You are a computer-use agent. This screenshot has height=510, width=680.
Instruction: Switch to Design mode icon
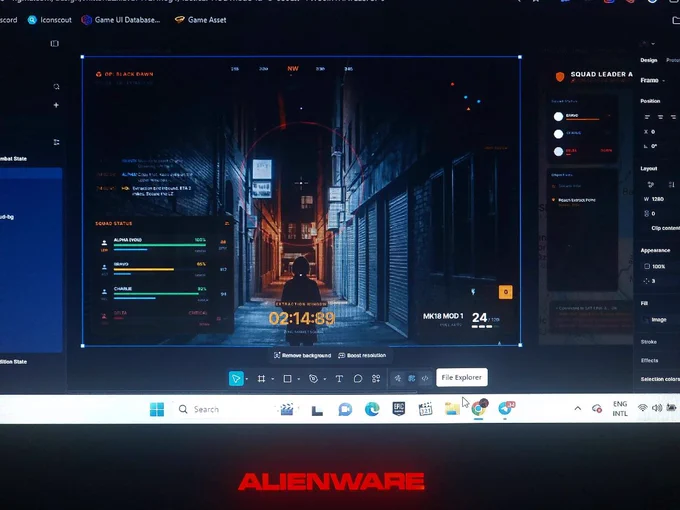tap(412, 379)
